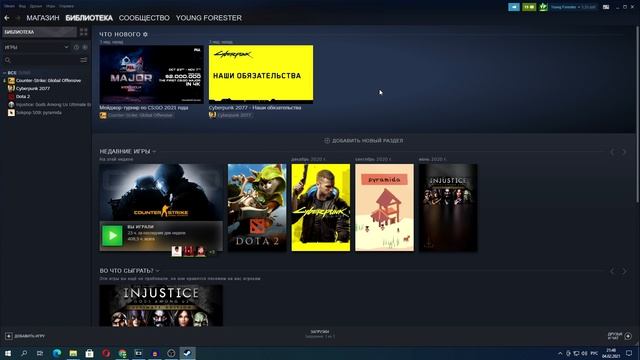Open the advanced filter sliders icon
This screenshot has width=640, height=360.
84,60
